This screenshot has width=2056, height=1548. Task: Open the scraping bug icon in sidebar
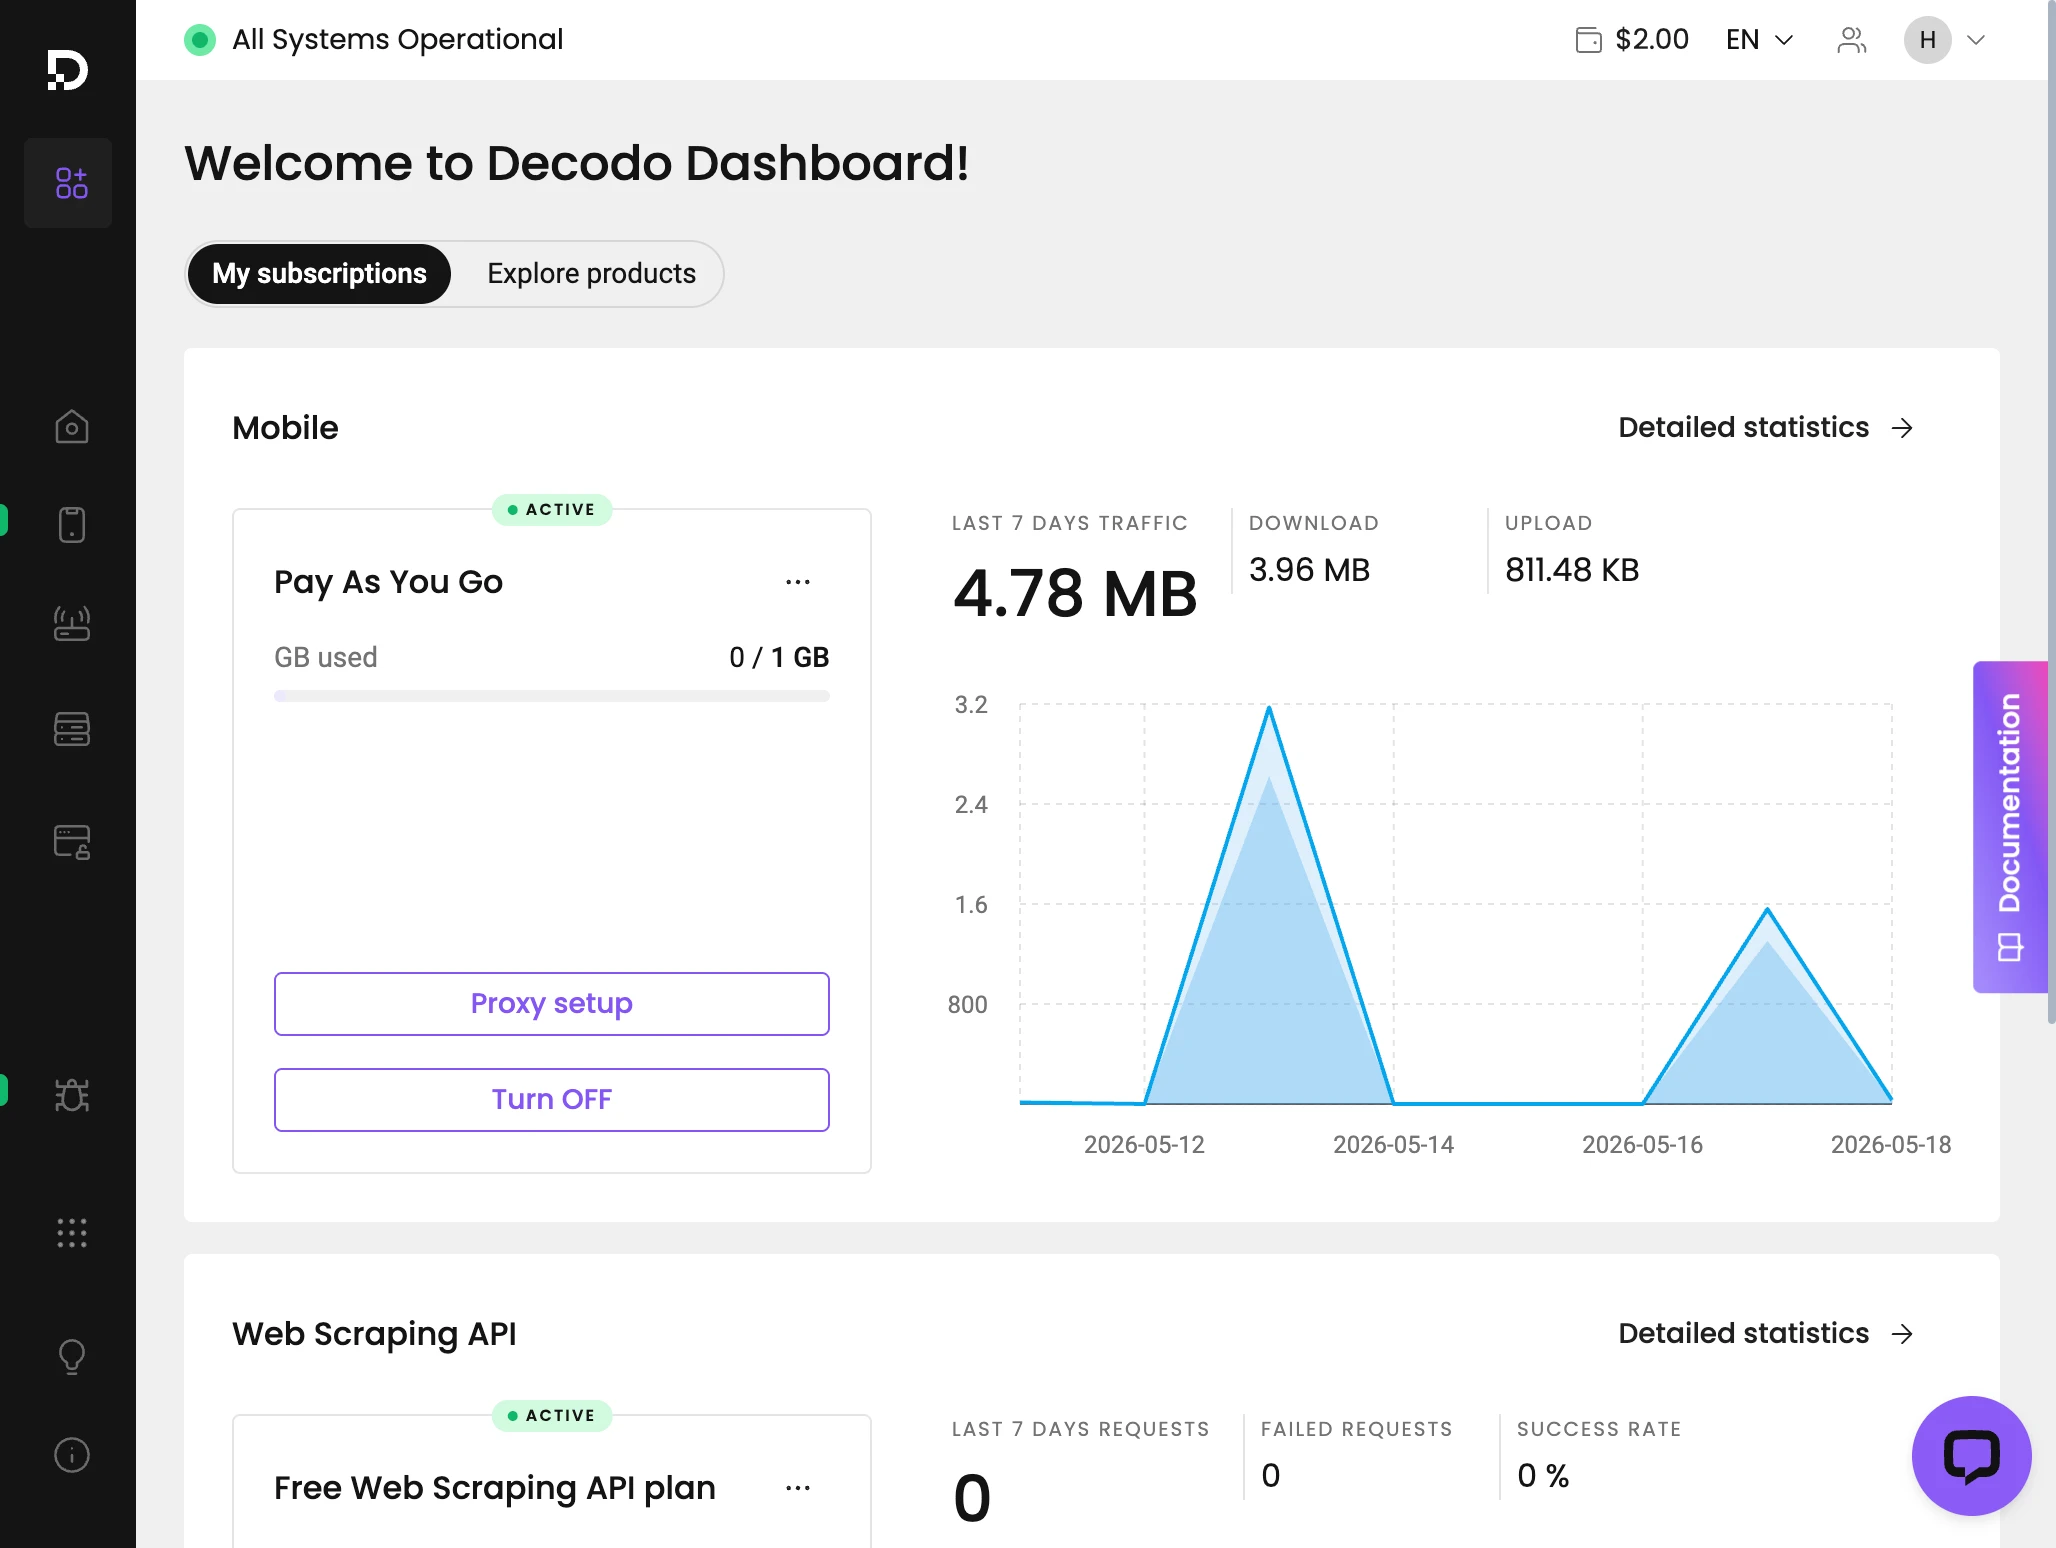point(71,1095)
